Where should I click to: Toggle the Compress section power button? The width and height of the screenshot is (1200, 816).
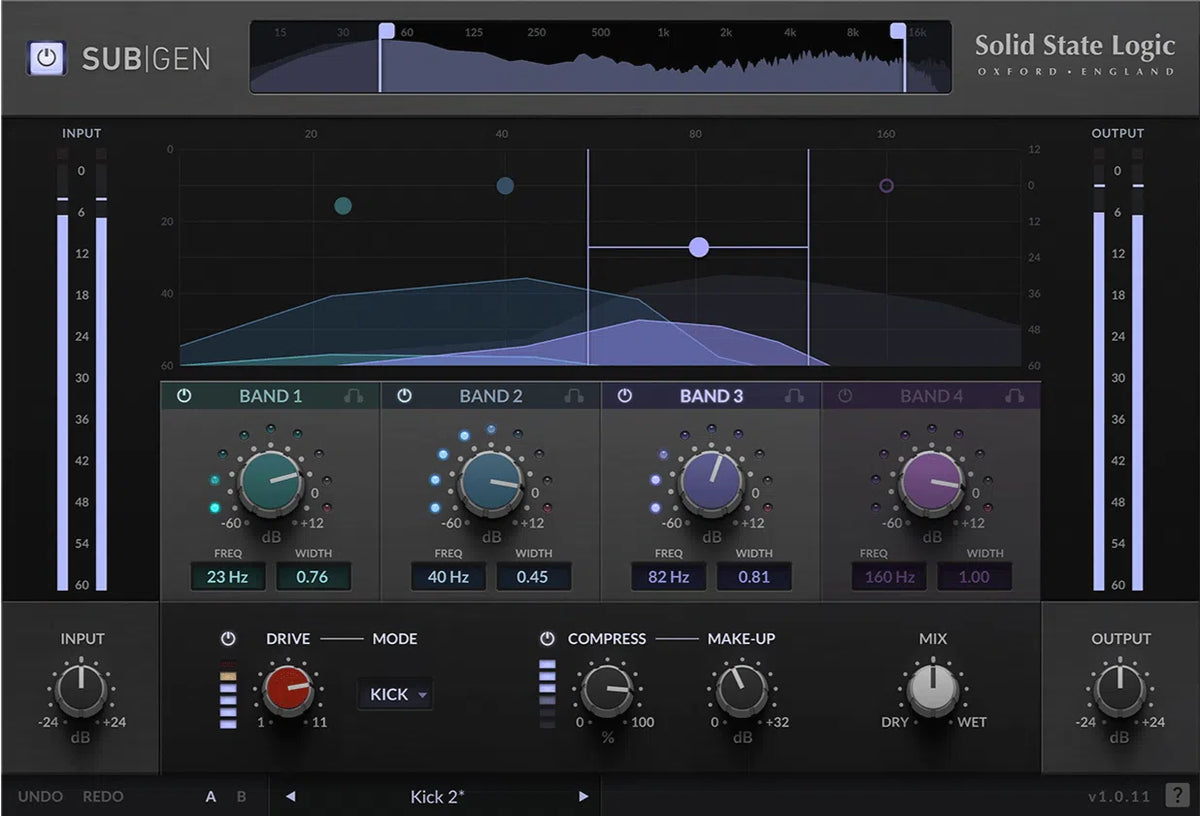point(548,639)
